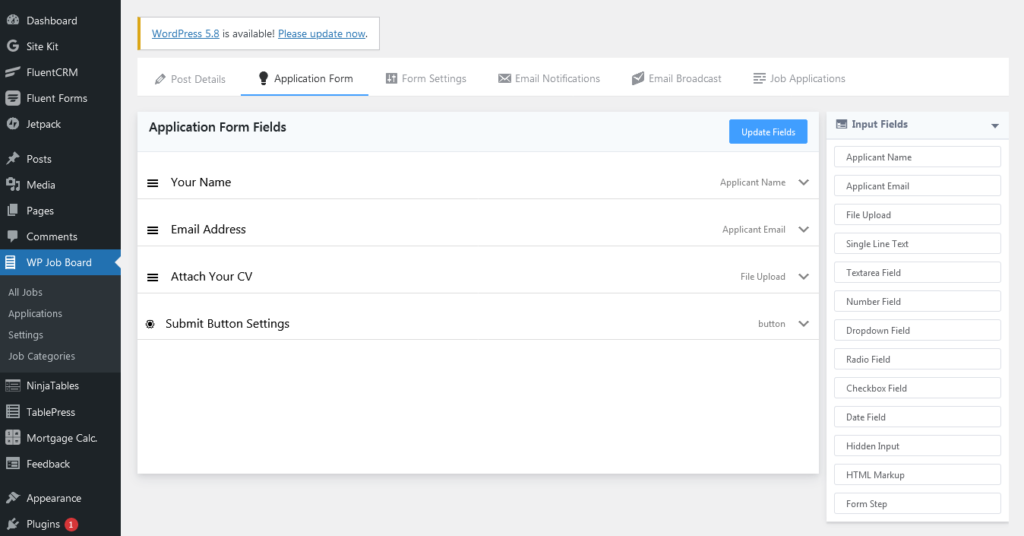Switch to the Form Settings tab

click(x=426, y=78)
